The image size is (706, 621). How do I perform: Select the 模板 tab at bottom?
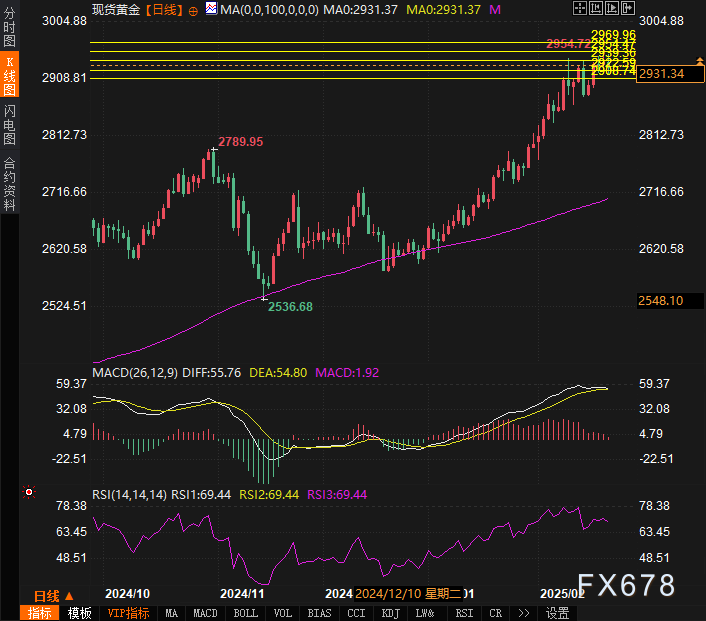click(x=80, y=613)
